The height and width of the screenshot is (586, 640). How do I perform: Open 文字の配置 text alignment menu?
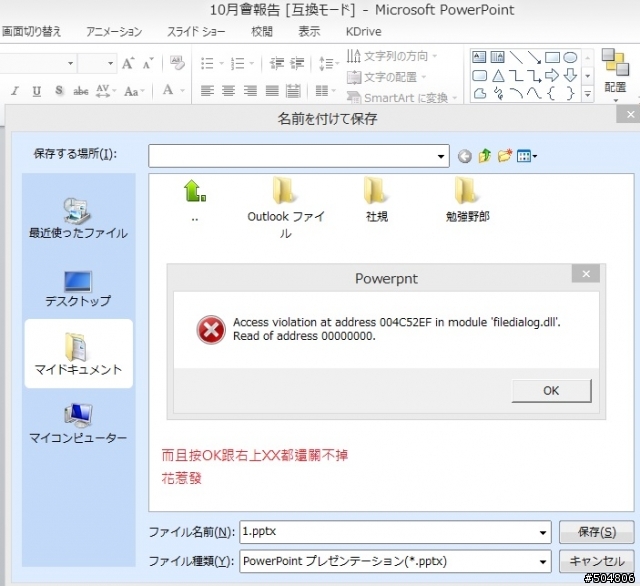pos(386,77)
